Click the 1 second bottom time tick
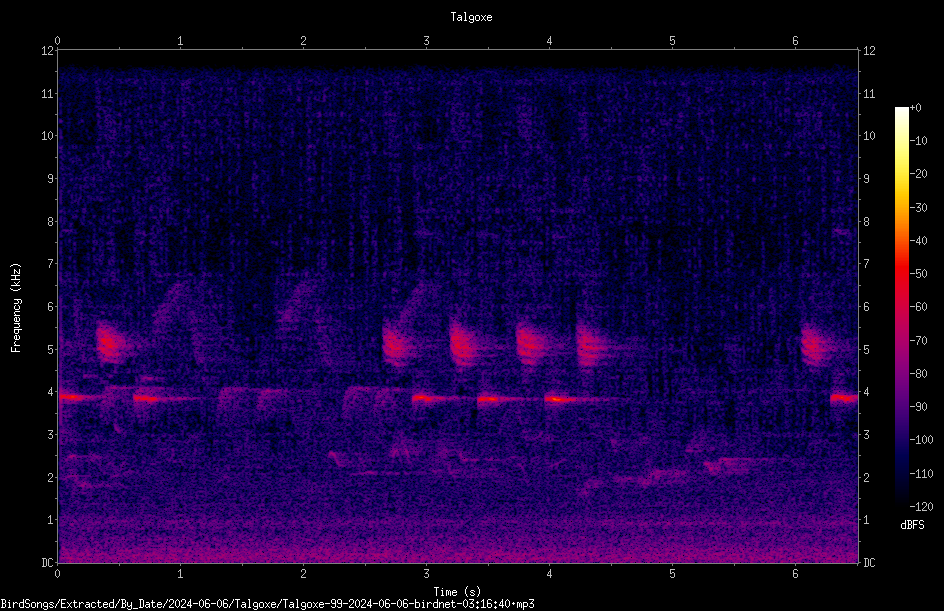Image resolution: width=944 pixels, height=611 pixels. [180, 574]
